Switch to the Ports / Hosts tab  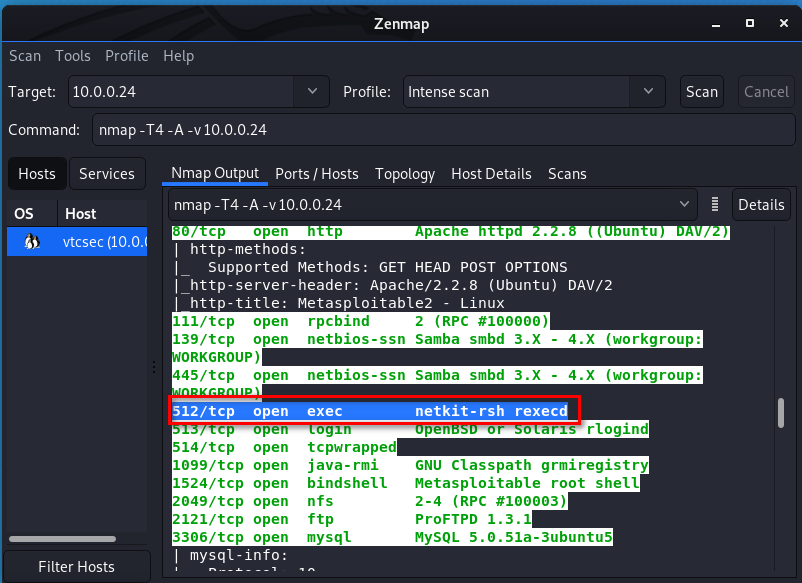point(317,174)
